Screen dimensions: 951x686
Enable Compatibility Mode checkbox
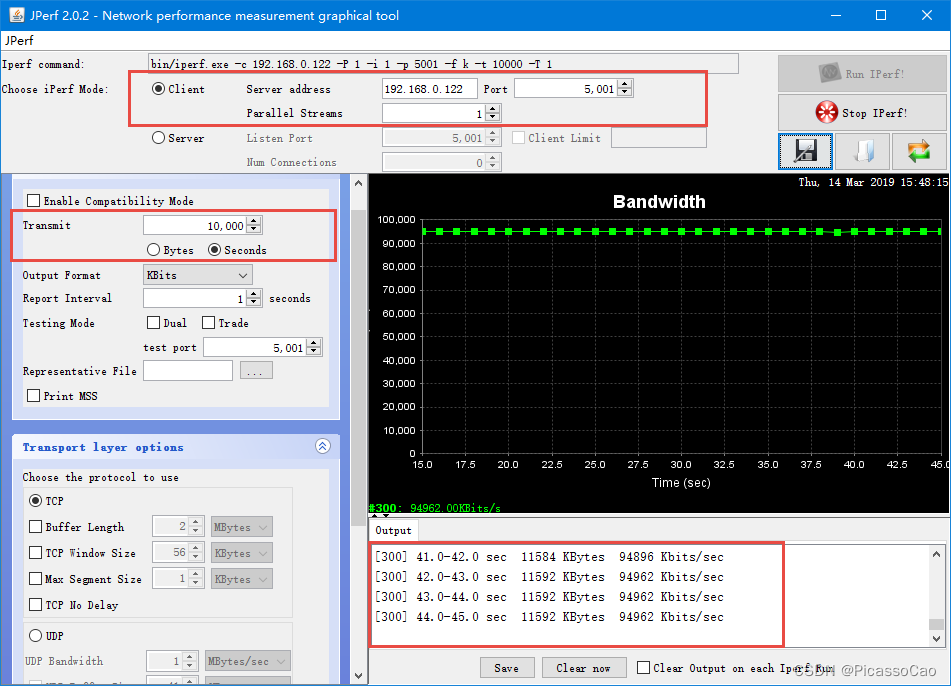click(34, 201)
